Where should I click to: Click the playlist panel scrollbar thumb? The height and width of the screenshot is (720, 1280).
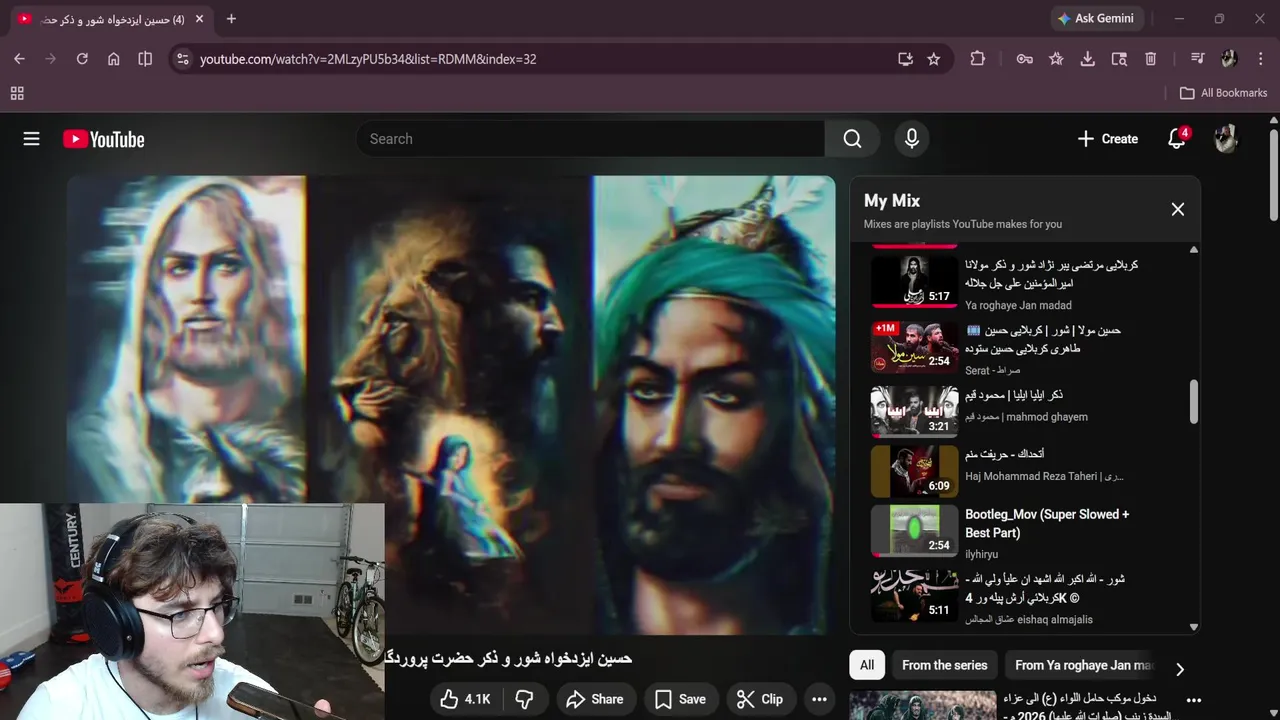tap(1193, 401)
